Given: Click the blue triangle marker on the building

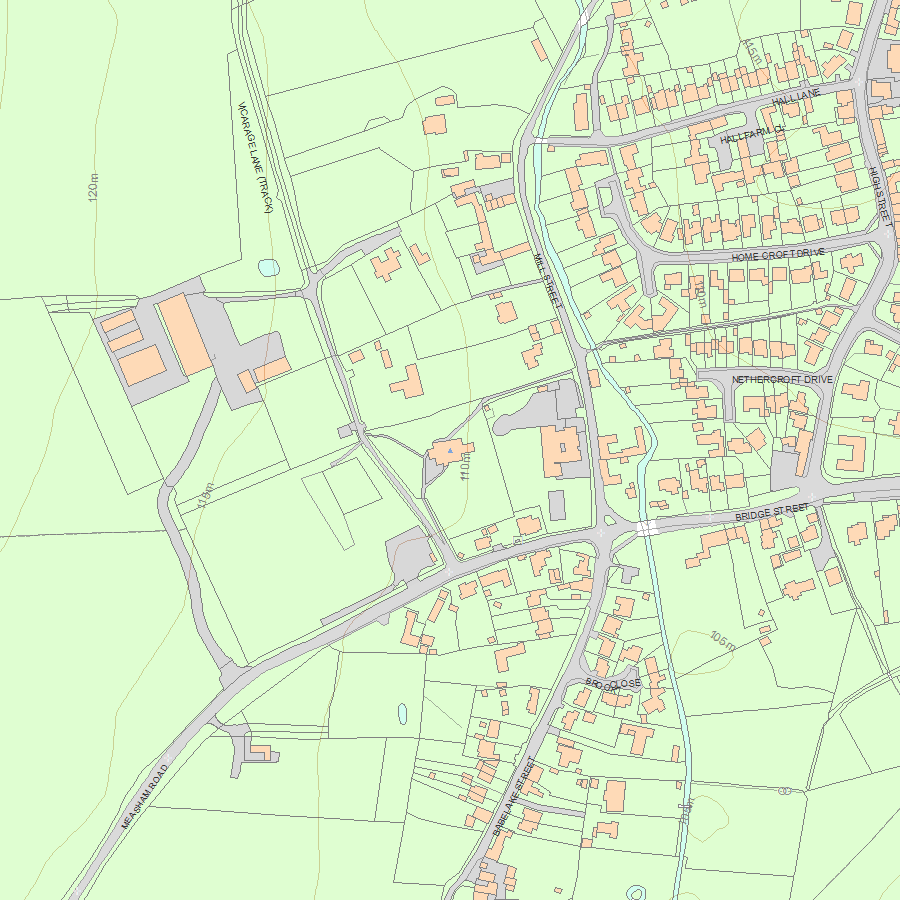Looking at the screenshot, I should click(451, 451).
